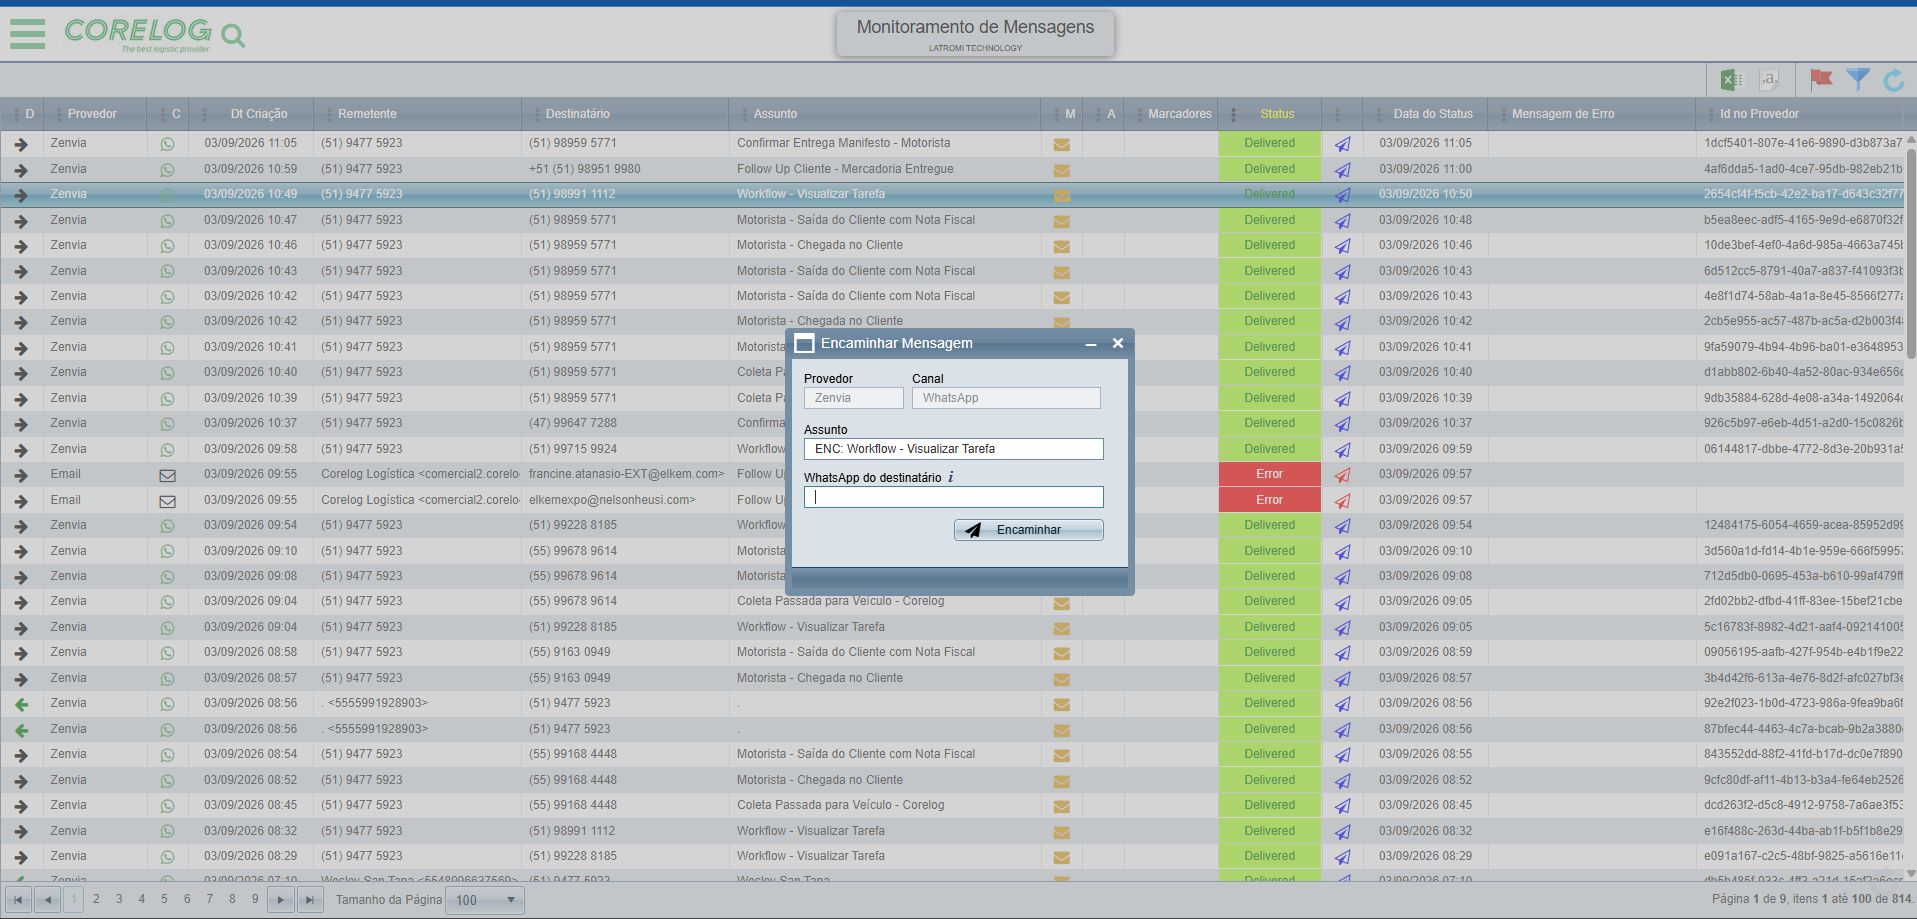Go to page 9
The height and width of the screenshot is (919, 1917).
point(255,899)
